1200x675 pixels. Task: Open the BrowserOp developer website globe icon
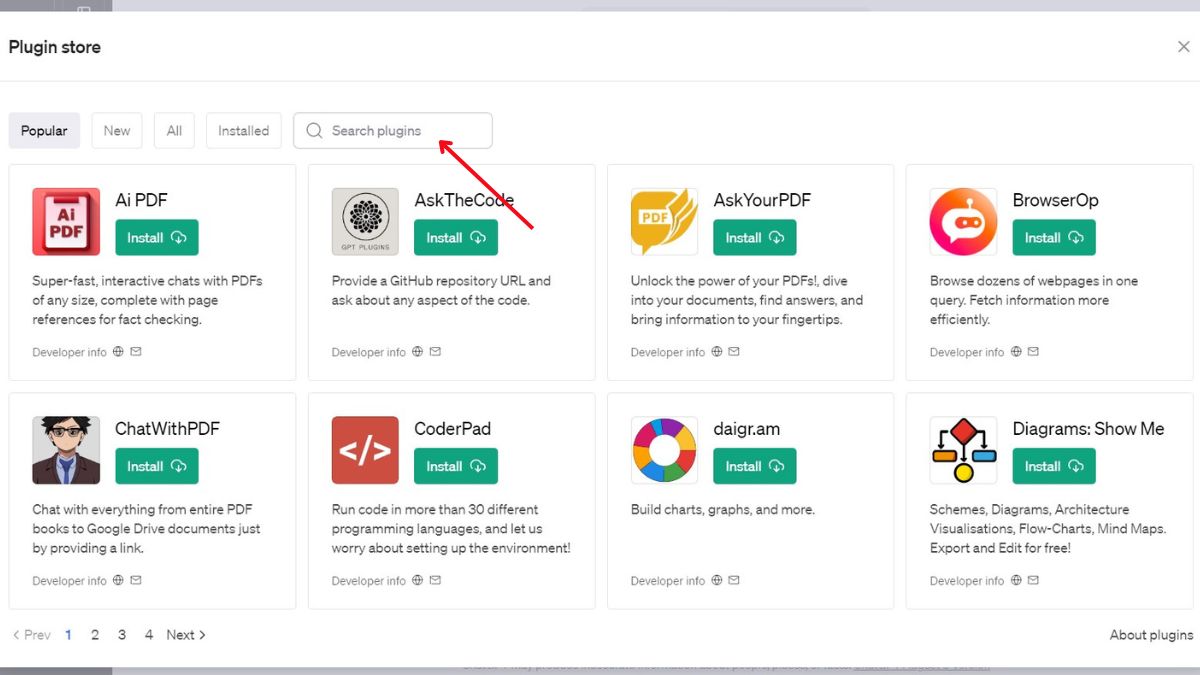[x=1015, y=352]
